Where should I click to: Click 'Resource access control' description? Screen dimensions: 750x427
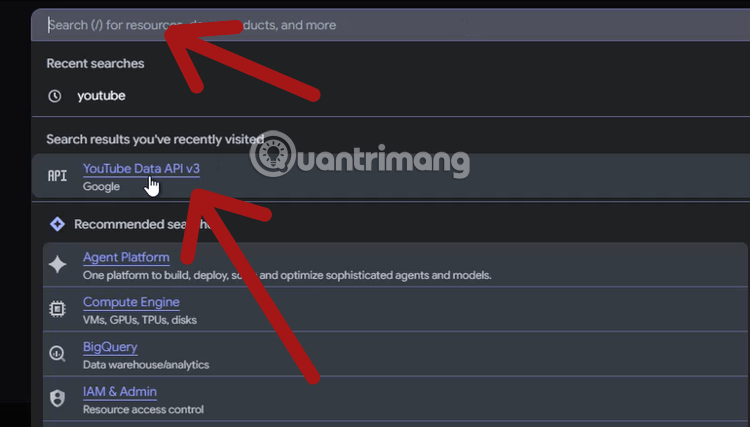point(143,409)
